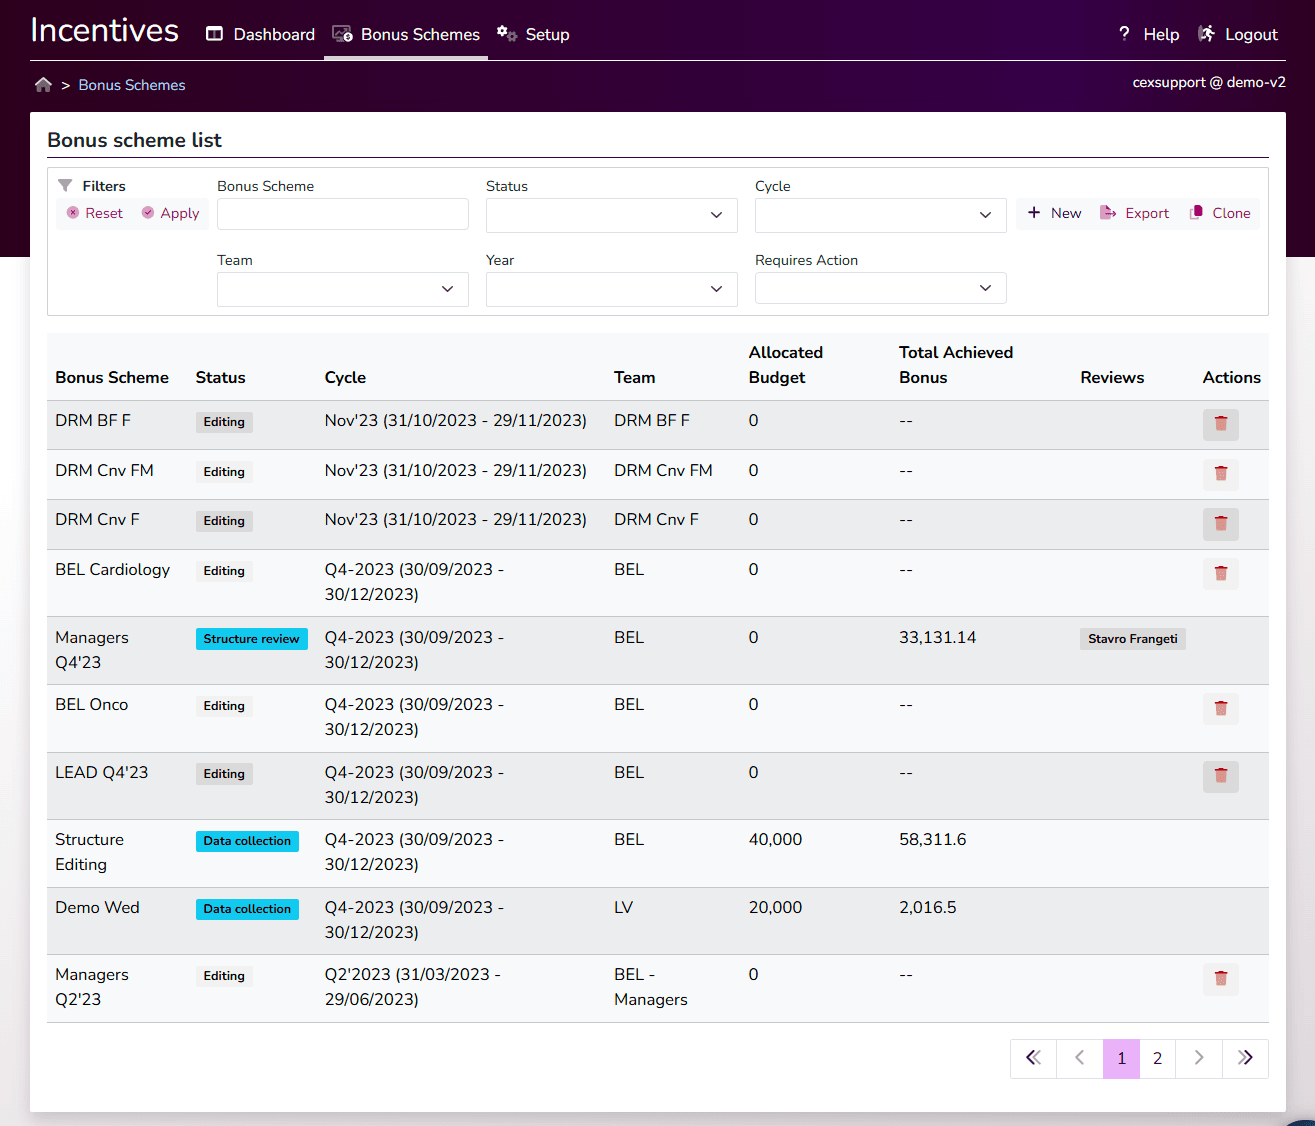Apply the selected filters
The height and width of the screenshot is (1126, 1315).
click(x=170, y=213)
